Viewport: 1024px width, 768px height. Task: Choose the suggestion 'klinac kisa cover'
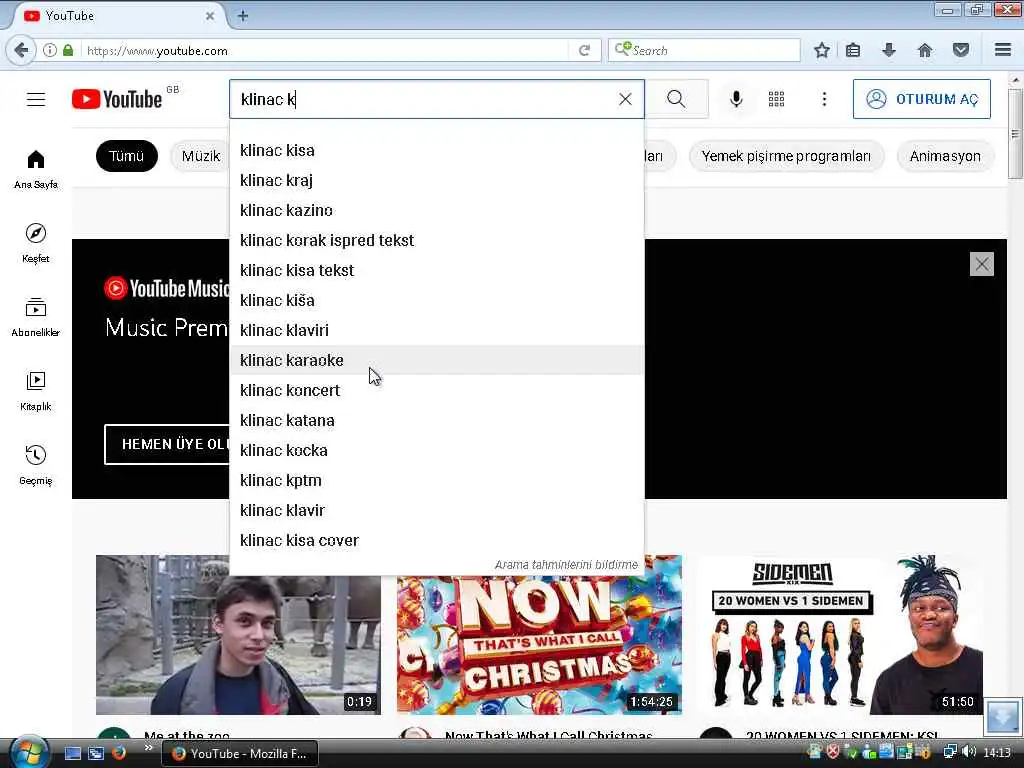pos(436,541)
